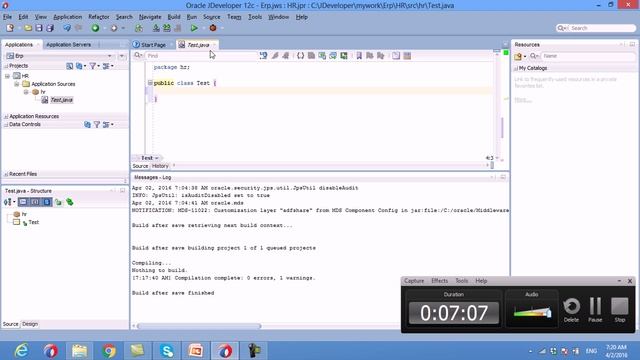Collapse Application Sources folder node
The image size is (640, 360).
pos(17,84)
